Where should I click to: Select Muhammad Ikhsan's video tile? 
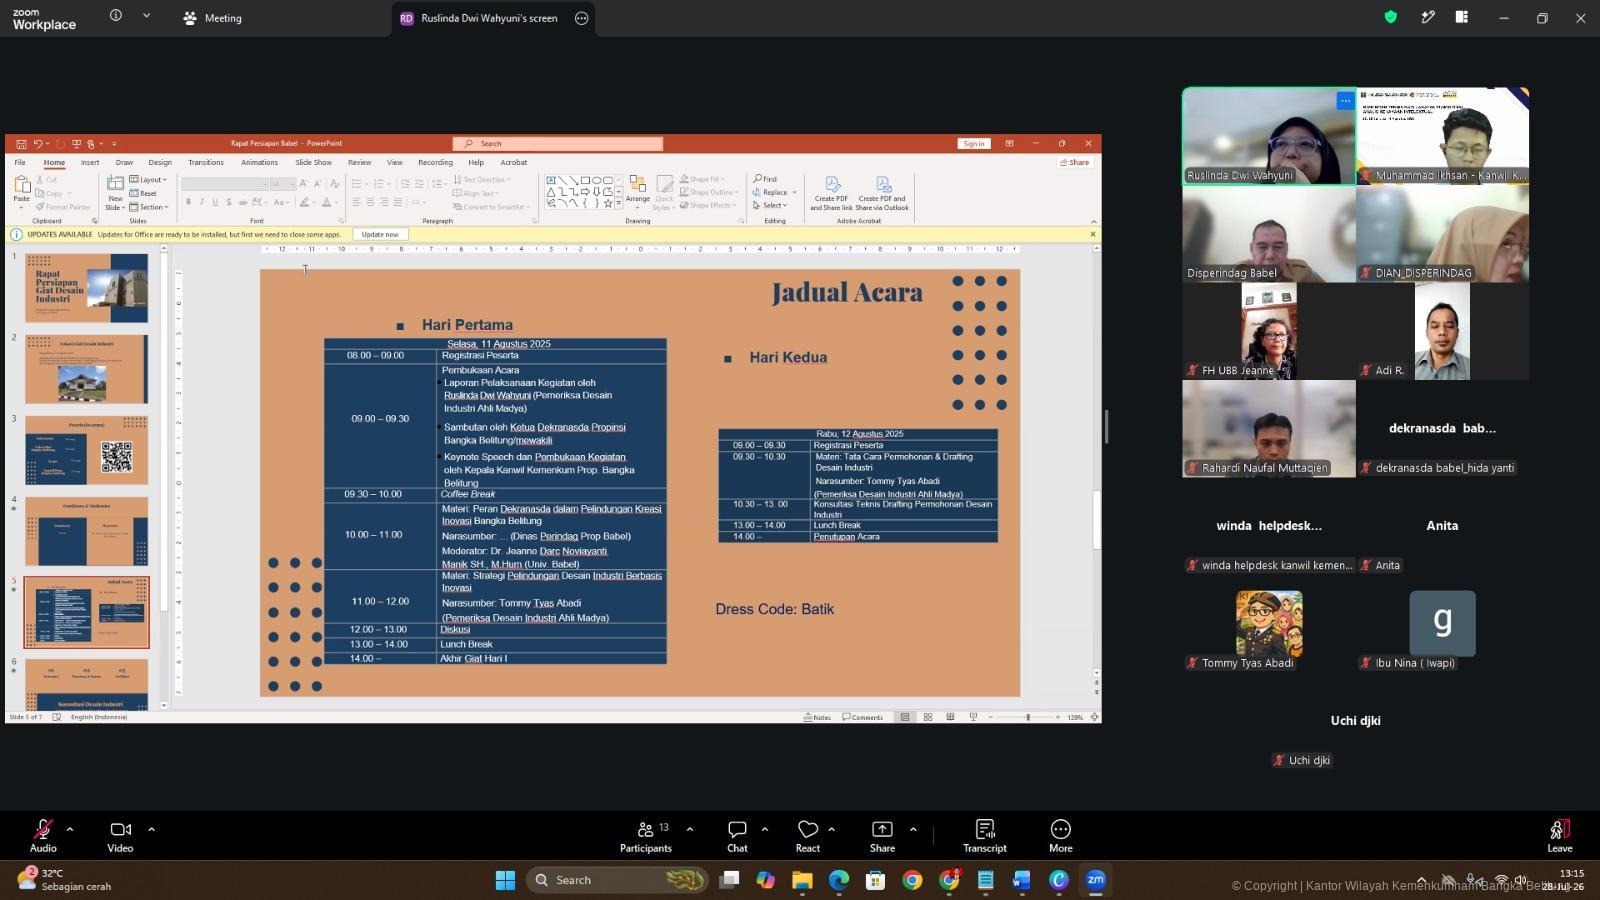click(x=1442, y=136)
